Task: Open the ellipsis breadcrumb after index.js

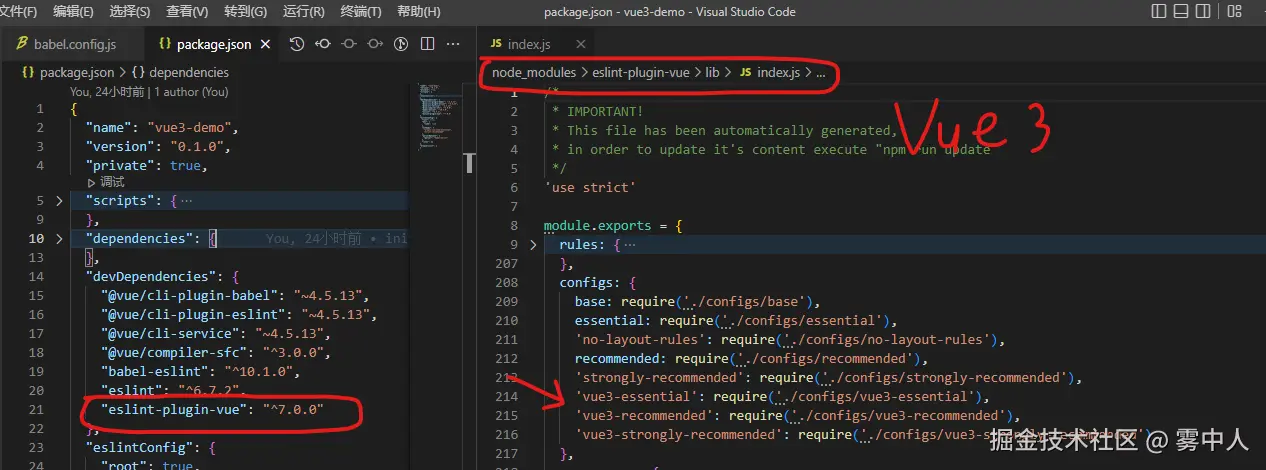Action: tap(820, 72)
